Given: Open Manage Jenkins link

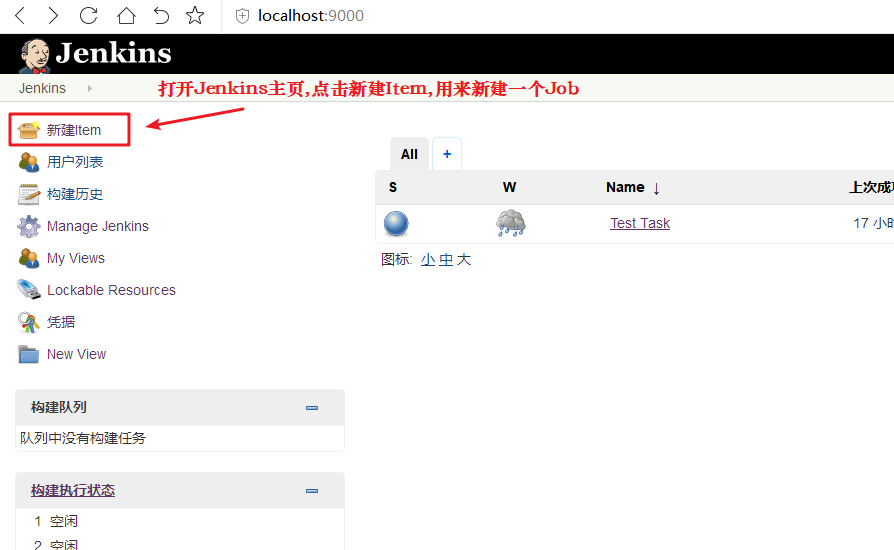Looking at the screenshot, I should click(x=97, y=226).
